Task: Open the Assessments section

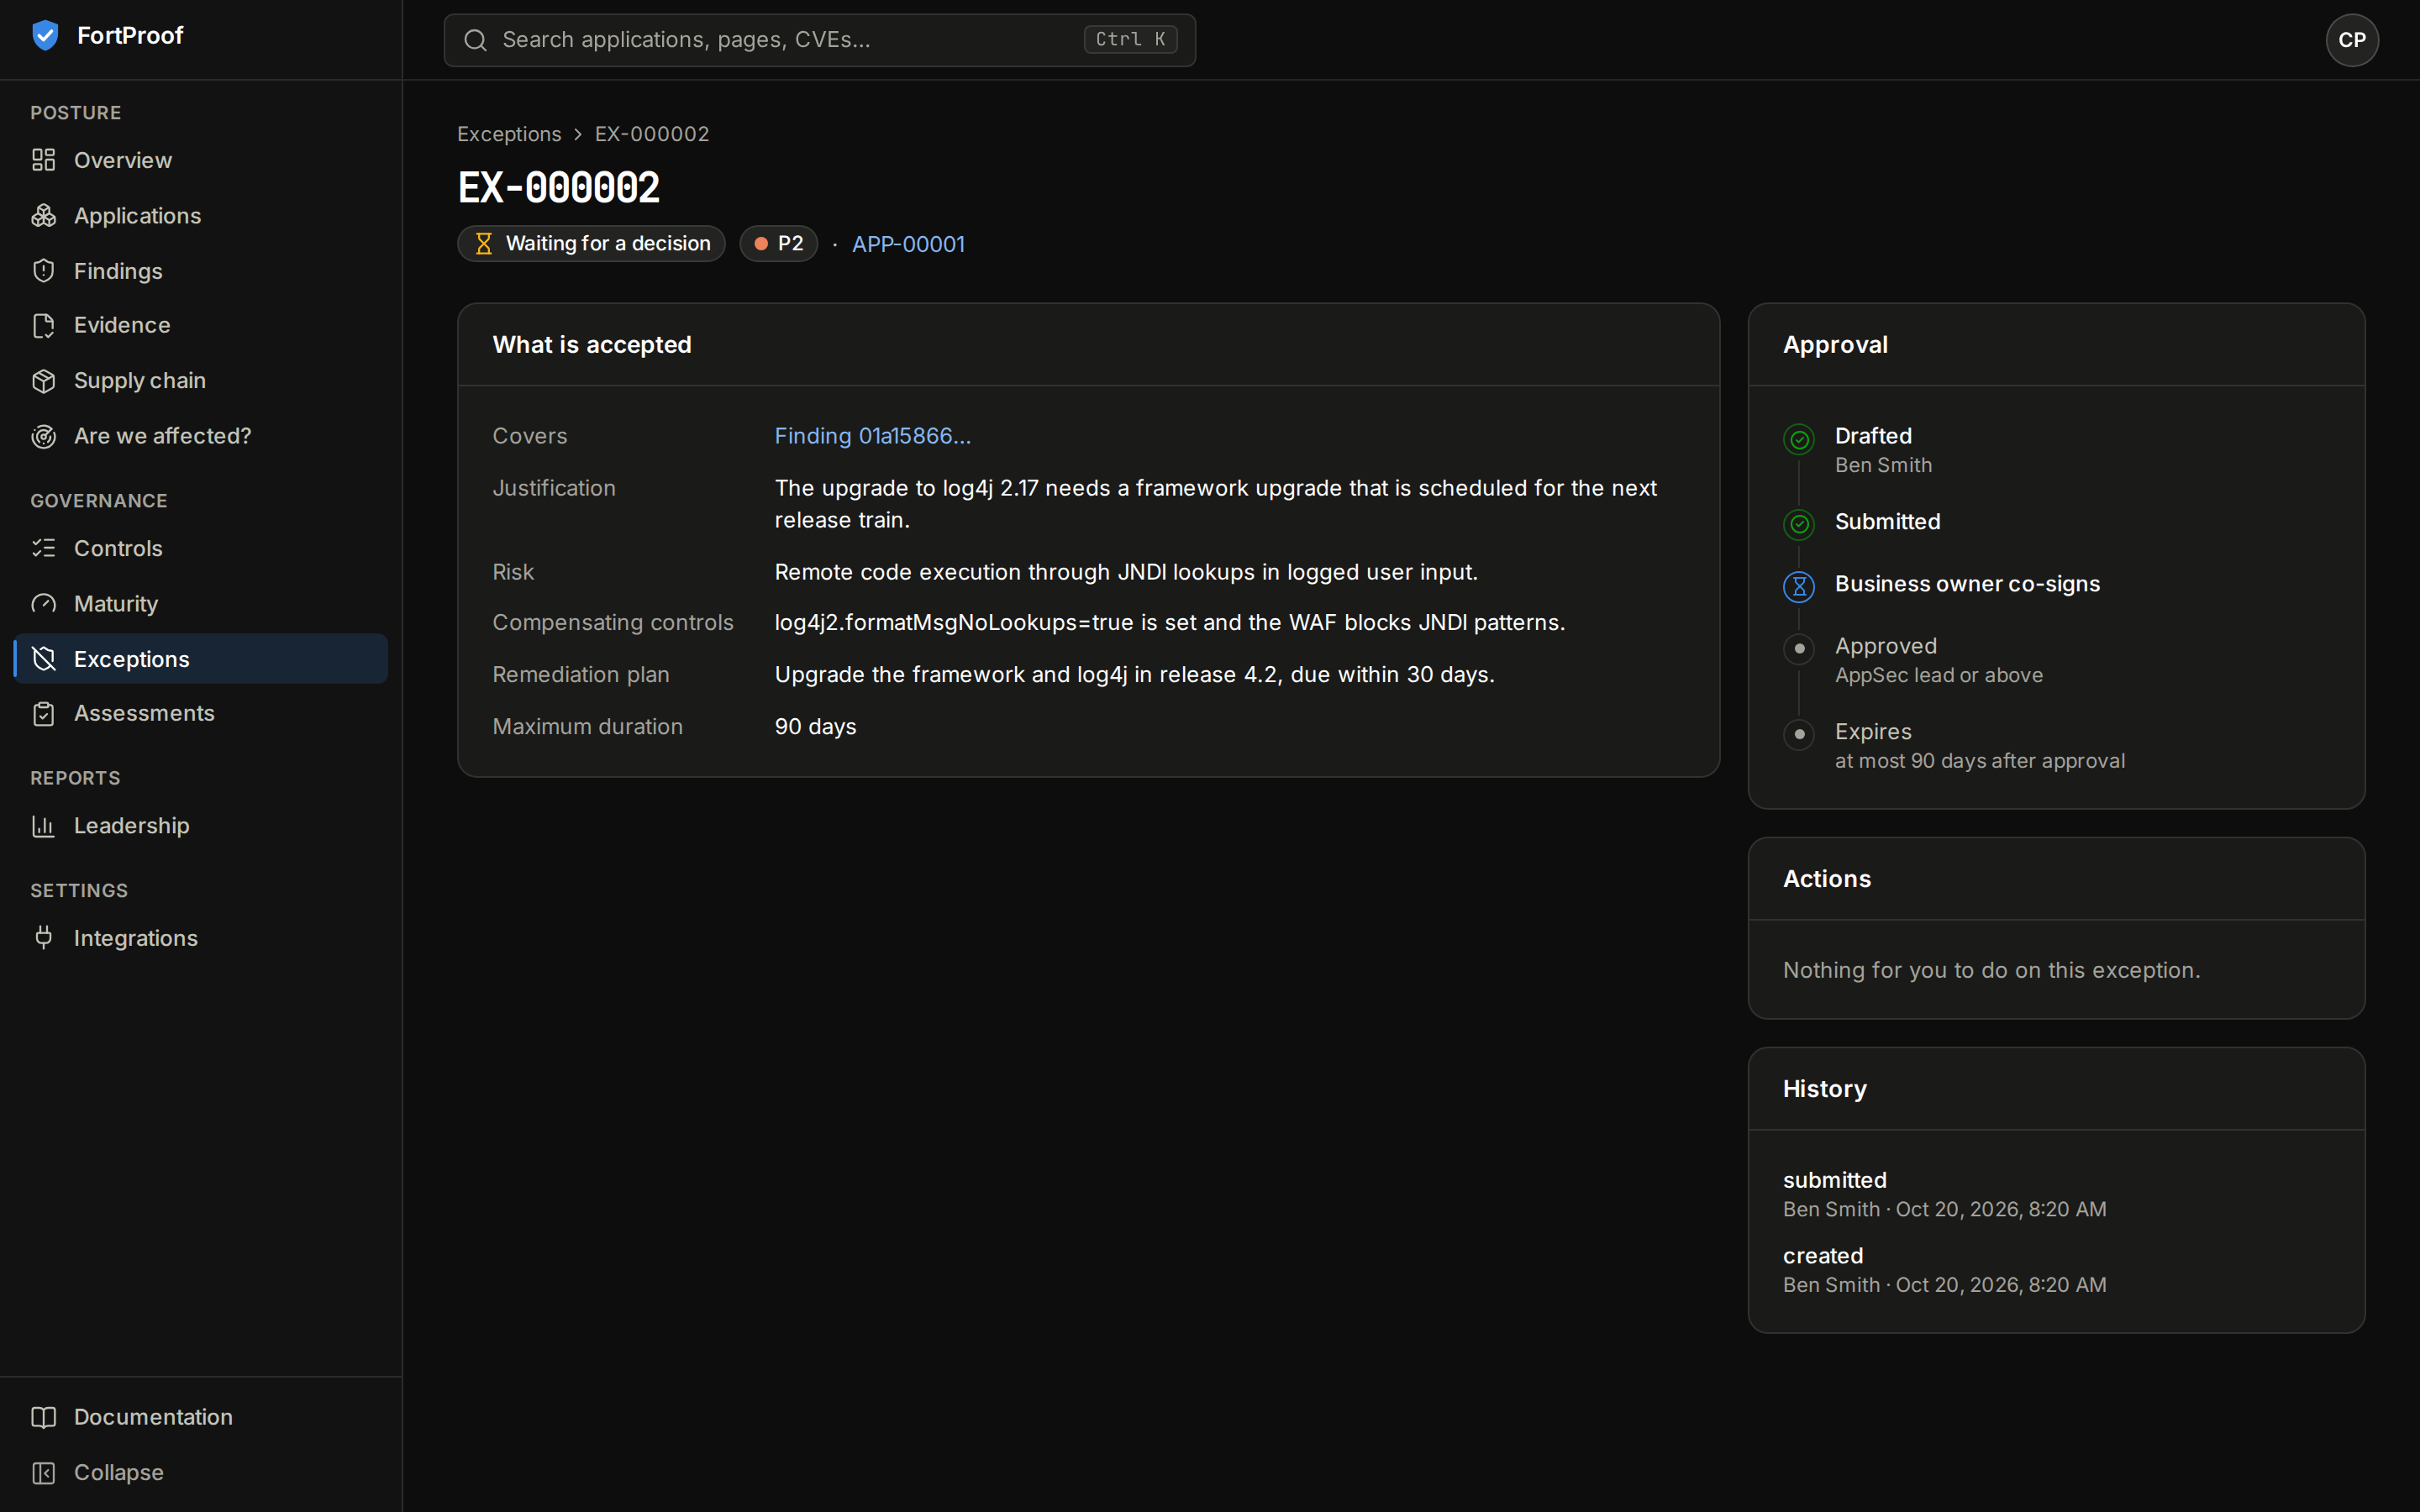Action: (201, 714)
